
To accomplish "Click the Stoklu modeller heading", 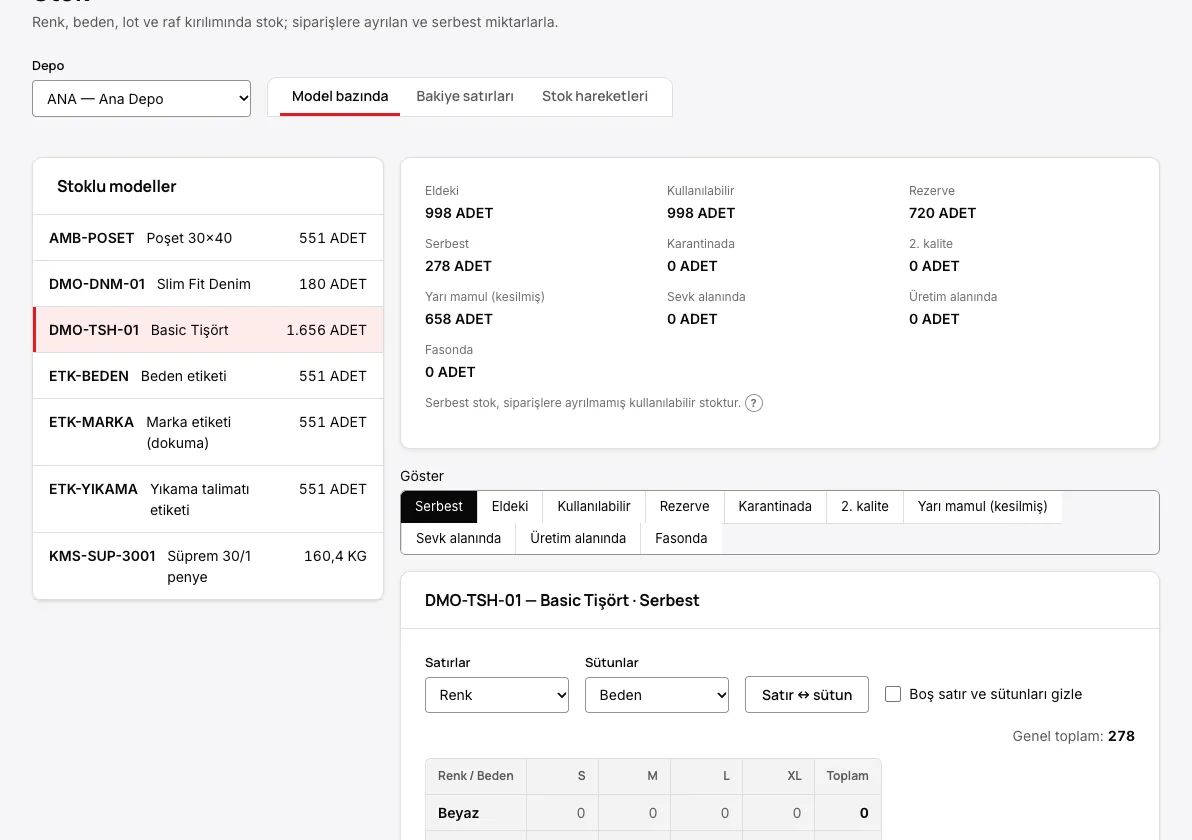I will pos(116,186).
